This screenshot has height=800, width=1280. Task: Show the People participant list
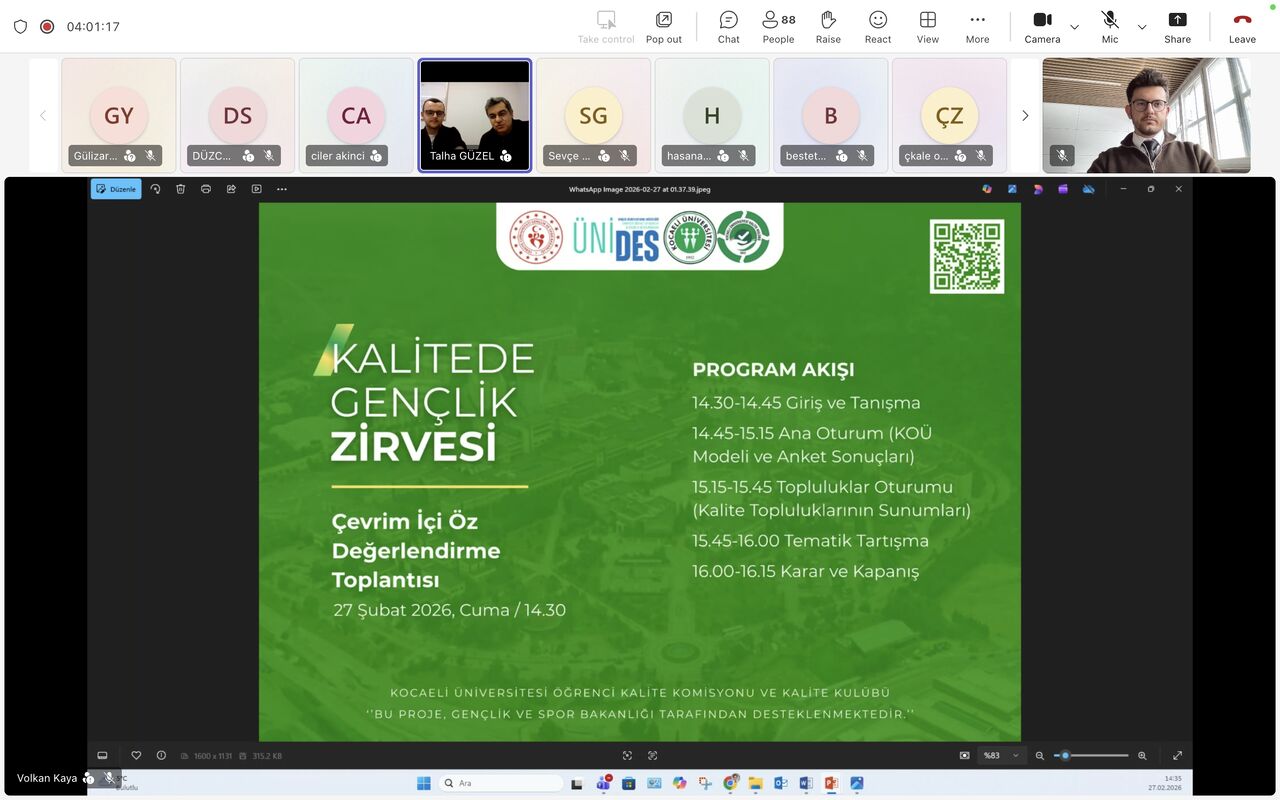coord(778,27)
